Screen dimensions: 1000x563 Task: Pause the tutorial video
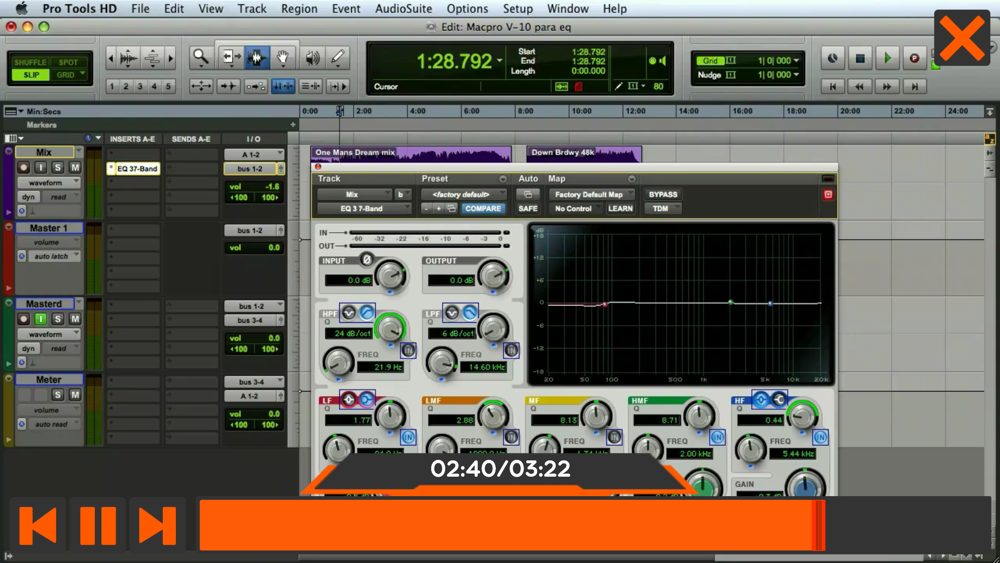pyautogui.click(x=98, y=525)
